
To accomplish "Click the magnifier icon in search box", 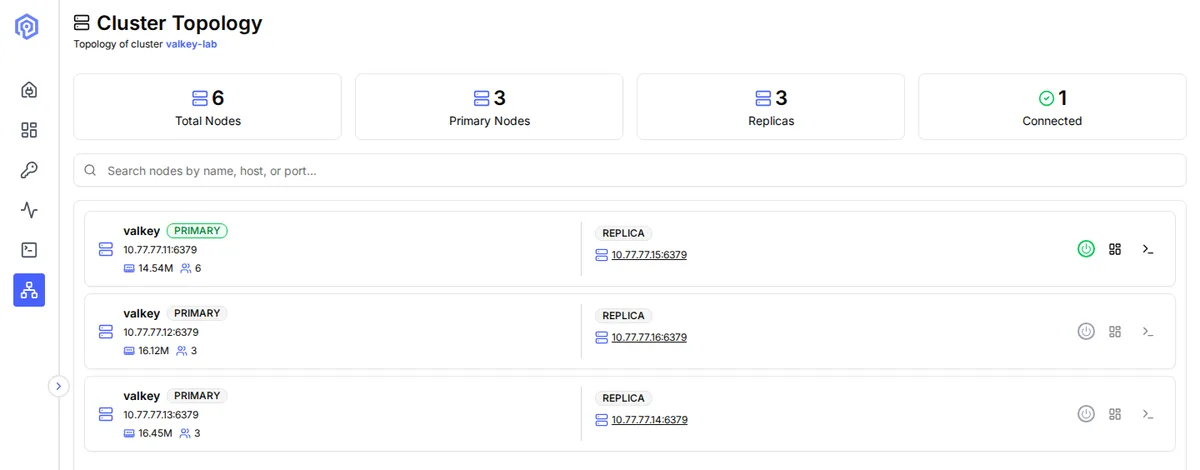I will coord(90,170).
